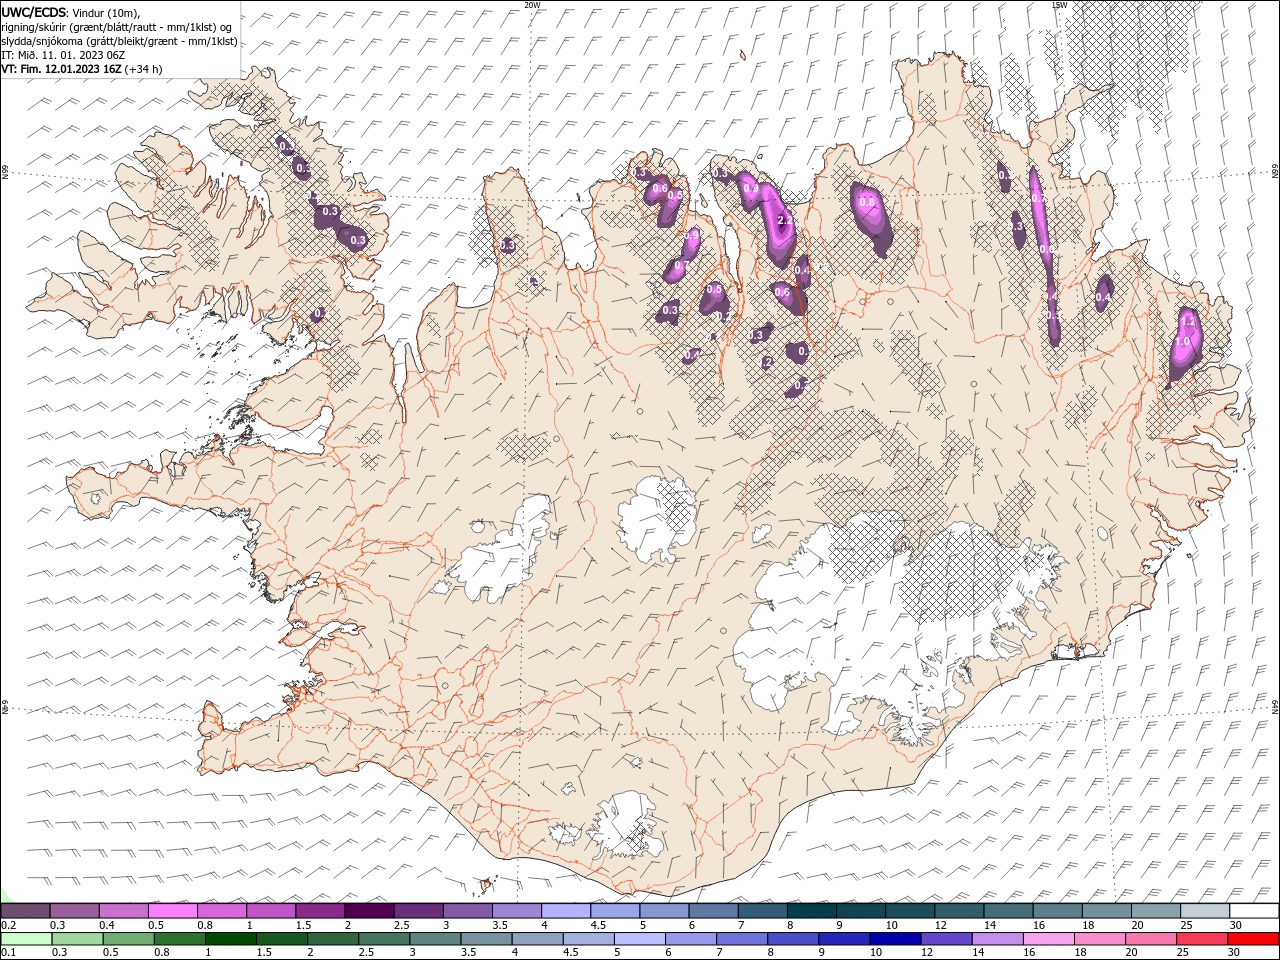Screen dimensions: 1280x960
Task: Select the dusky plum swatch between 0.2 and 0.3
Action: click(x=25, y=910)
